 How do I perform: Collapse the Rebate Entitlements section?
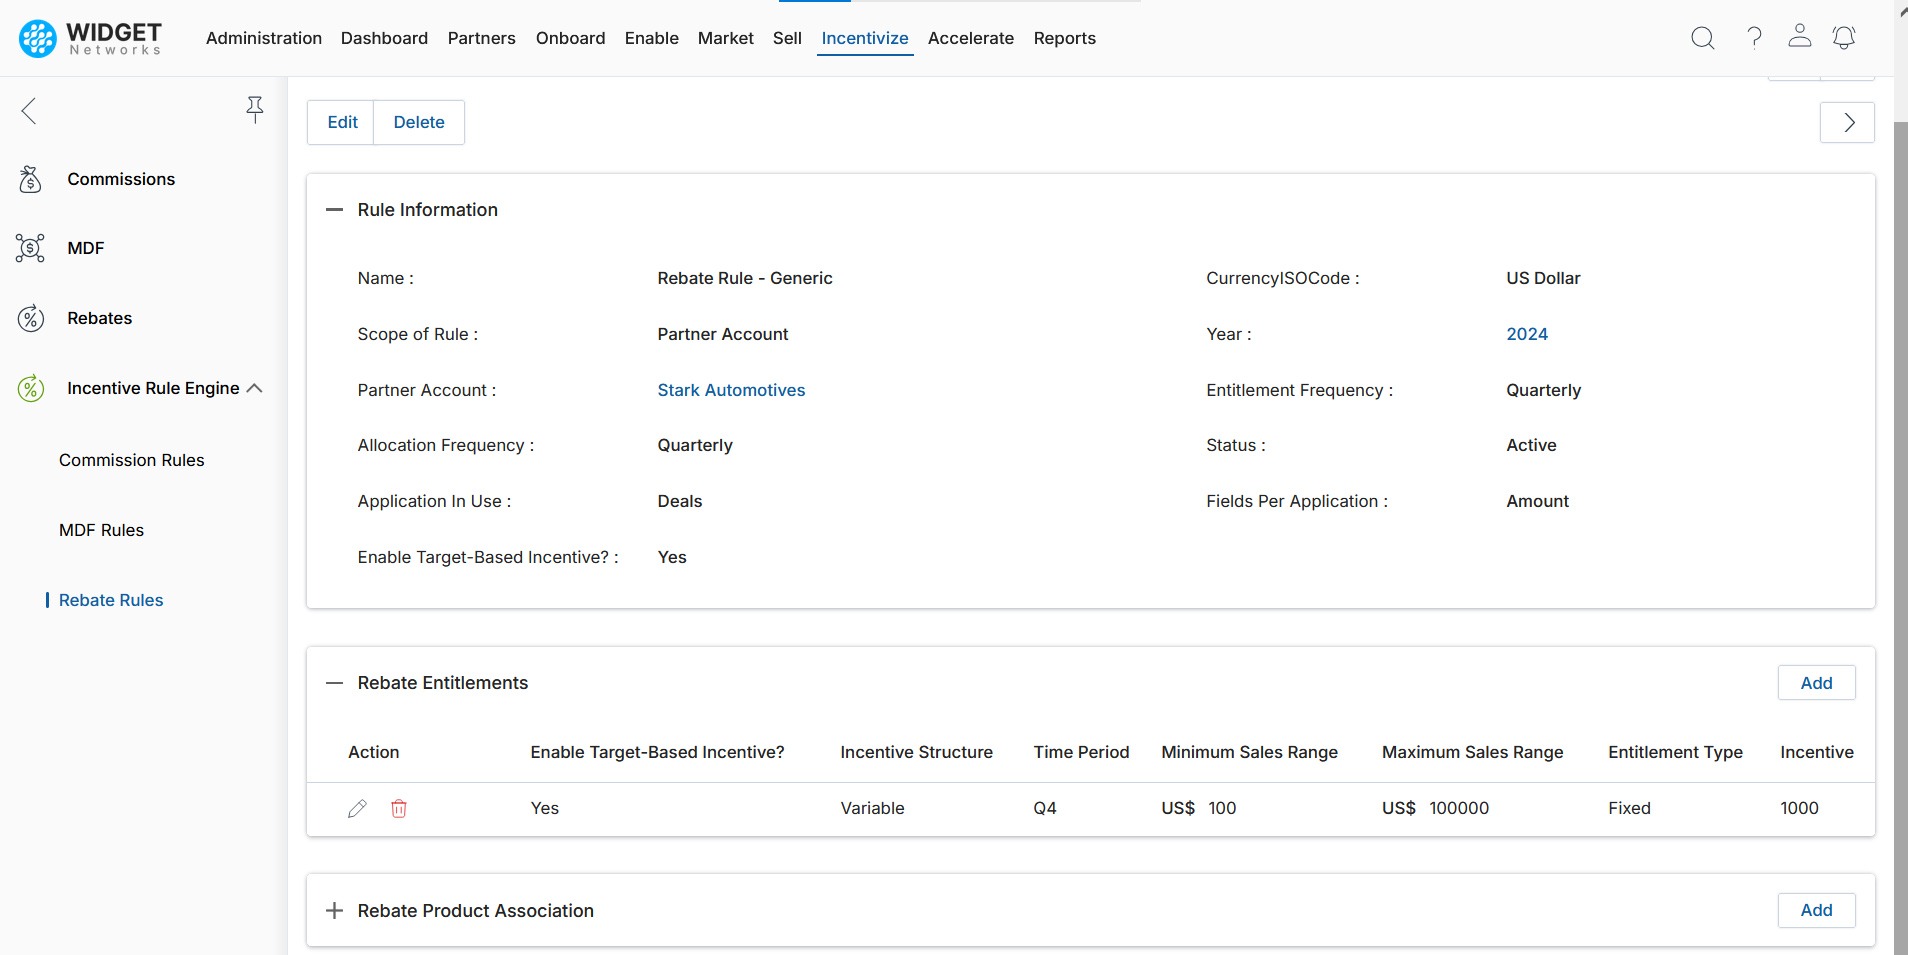(334, 683)
